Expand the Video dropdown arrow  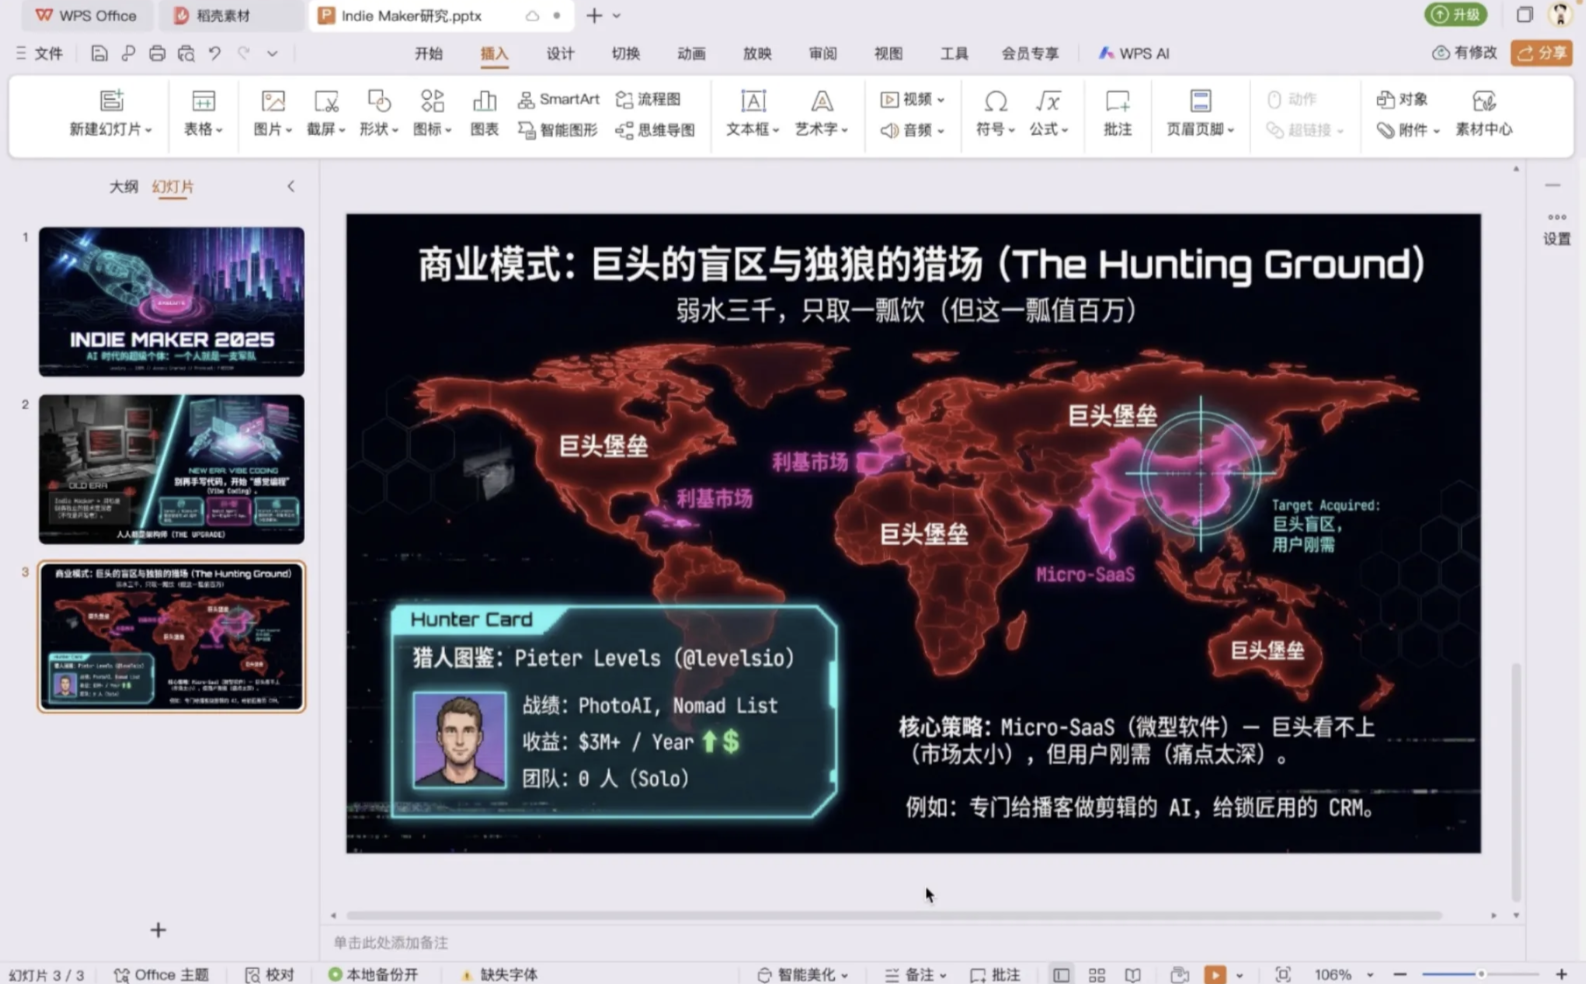click(940, 100)
